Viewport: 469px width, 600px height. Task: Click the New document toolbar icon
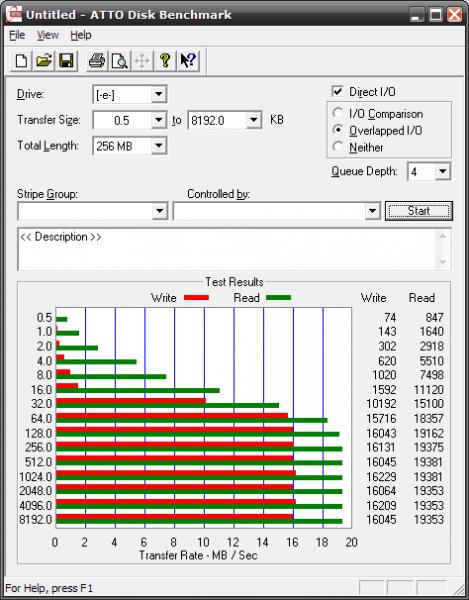coord(21,61)
